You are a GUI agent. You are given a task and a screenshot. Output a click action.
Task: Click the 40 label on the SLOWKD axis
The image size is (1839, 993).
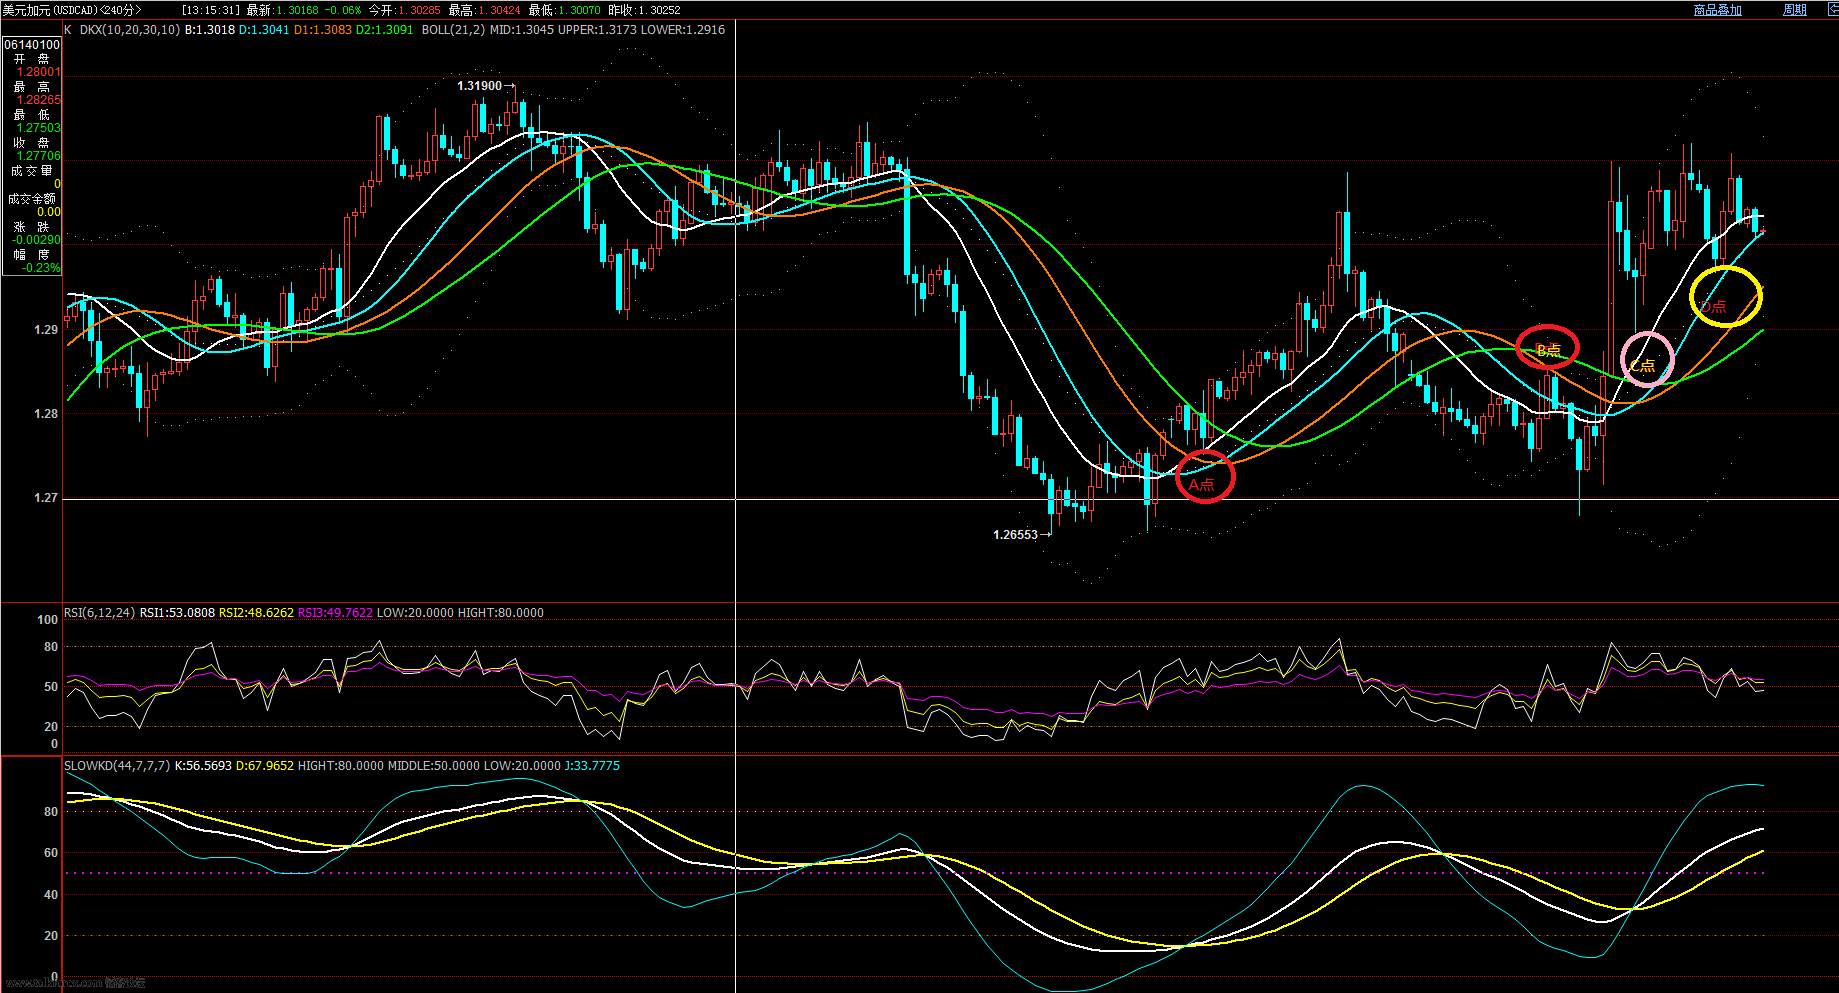[x=51, y=895]
